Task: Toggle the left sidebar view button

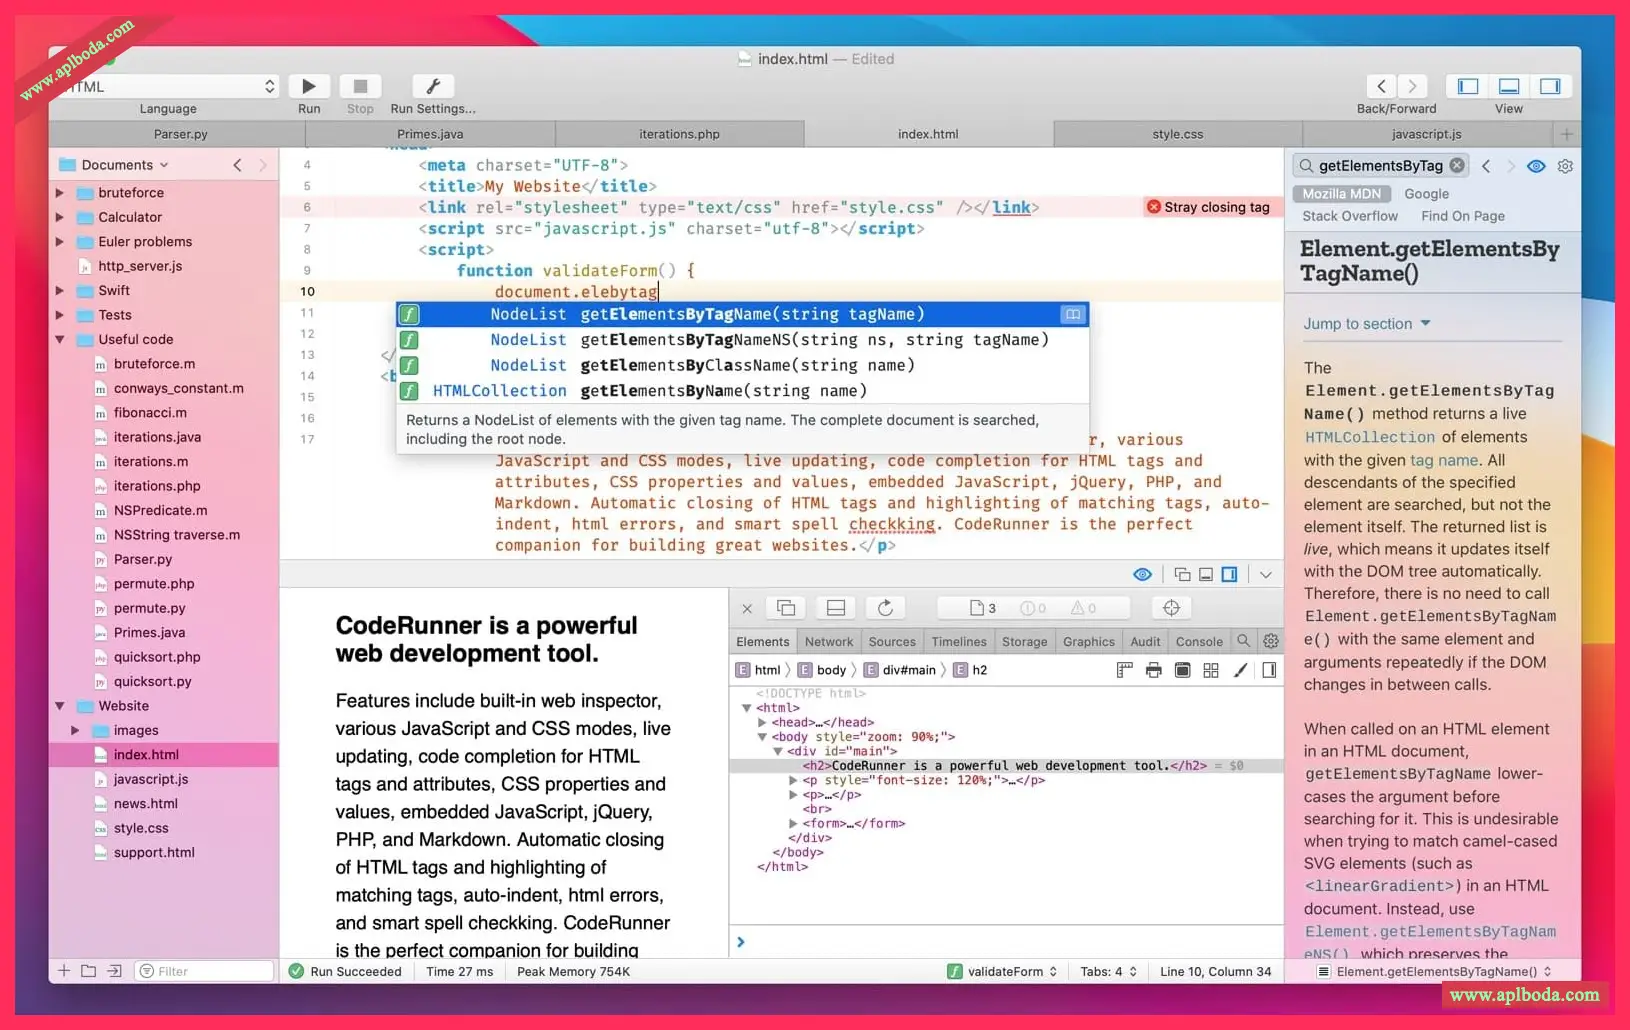Action: pyautogui.click(x=1468, y=87)
